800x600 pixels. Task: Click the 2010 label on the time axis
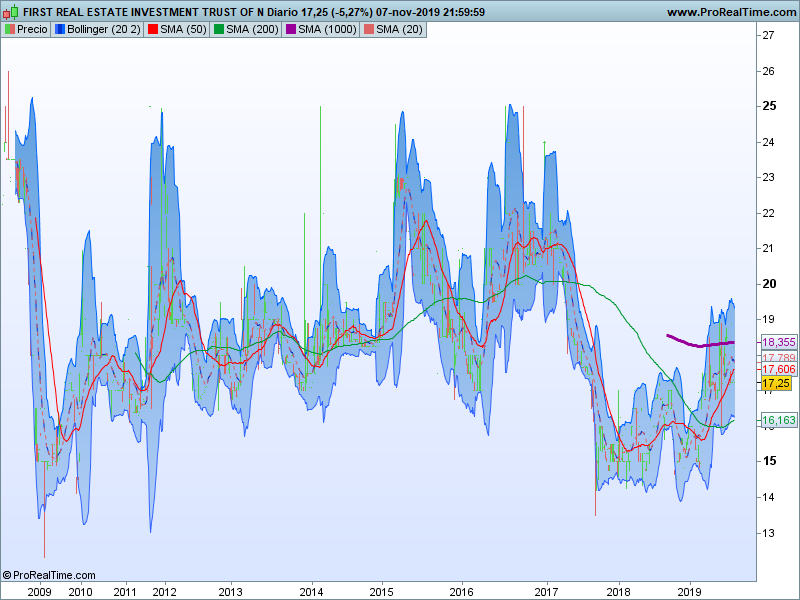81,592
